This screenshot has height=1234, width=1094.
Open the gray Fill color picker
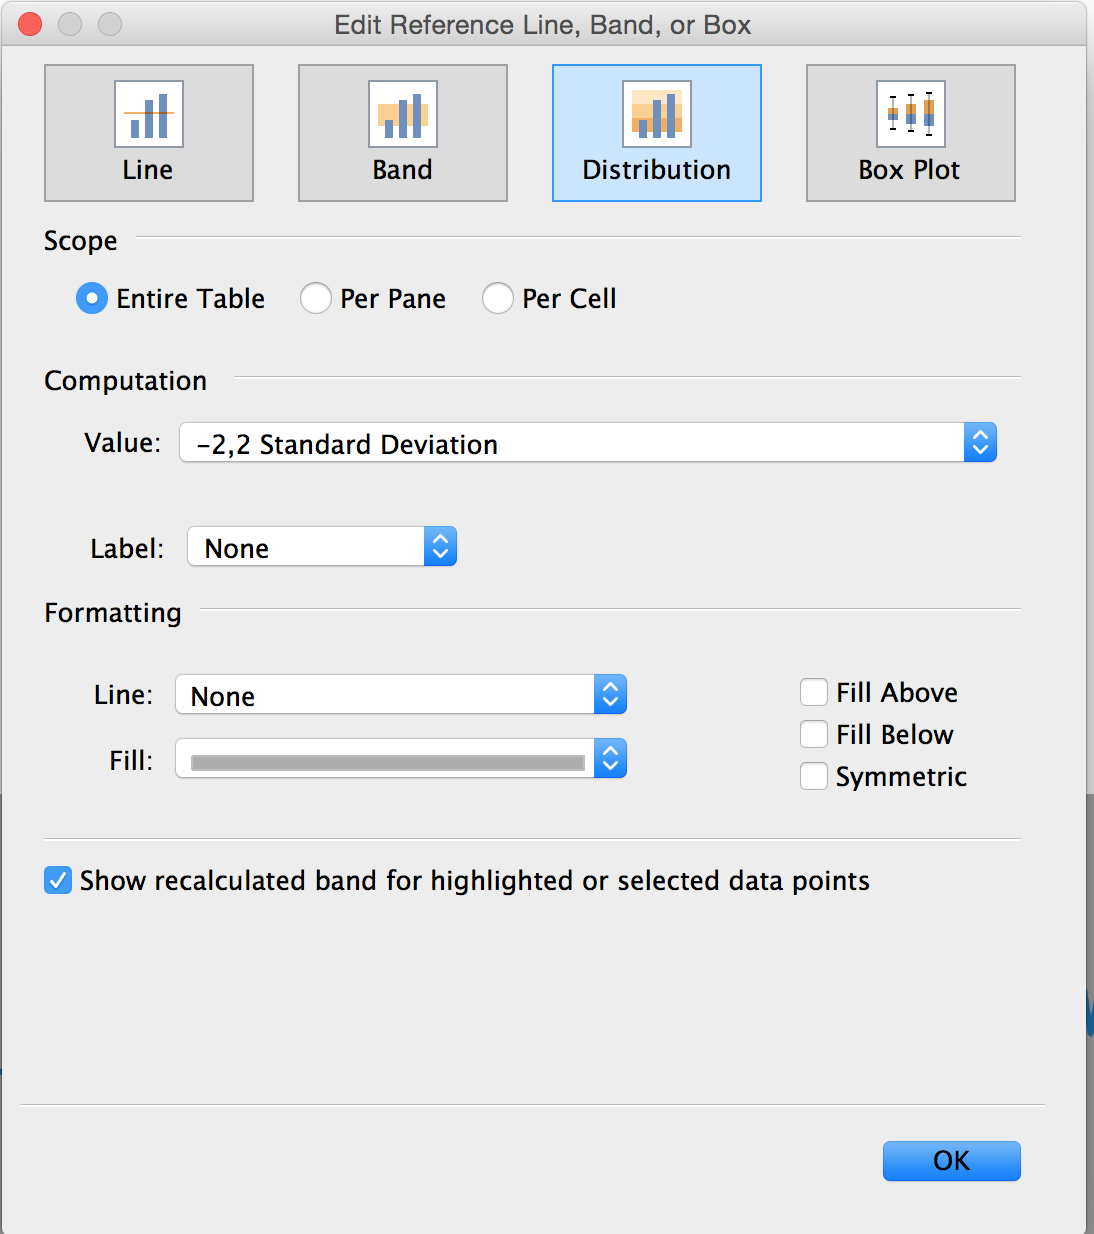401,758
